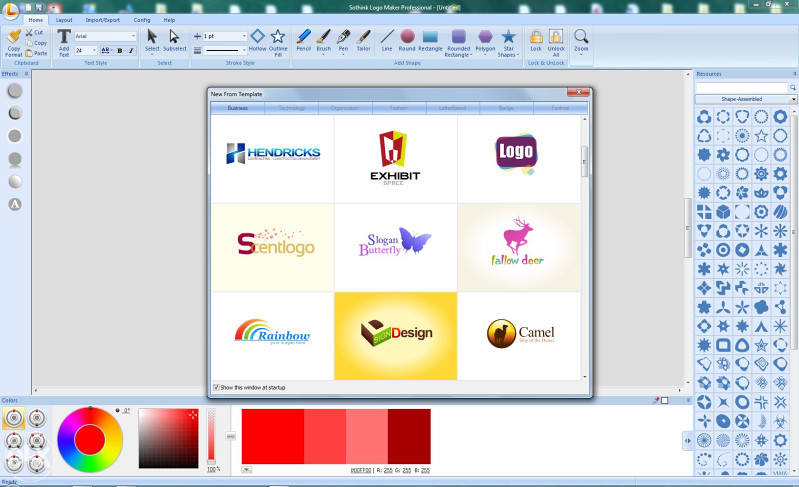Open the 1 pt stroke width dropdown
The image size is (799, 487).
click(x=244, y=36)
